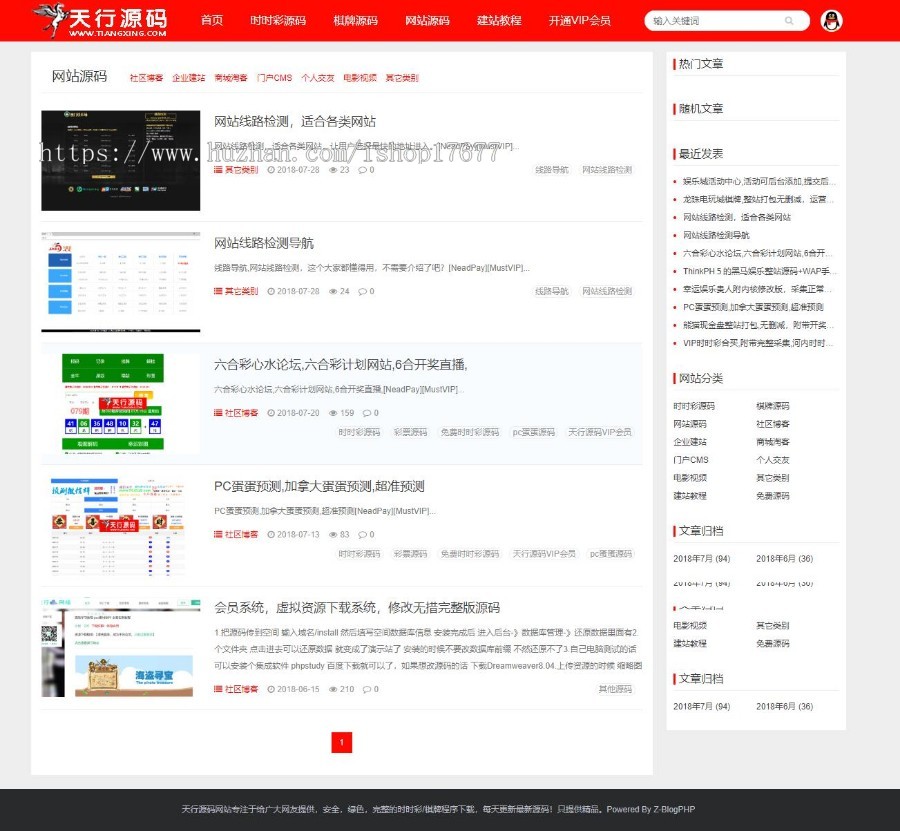Open recent post 娱乐城活动中心 in sidebar
Image resolution: width=900 pixels, height=831 pixels.
759,181
